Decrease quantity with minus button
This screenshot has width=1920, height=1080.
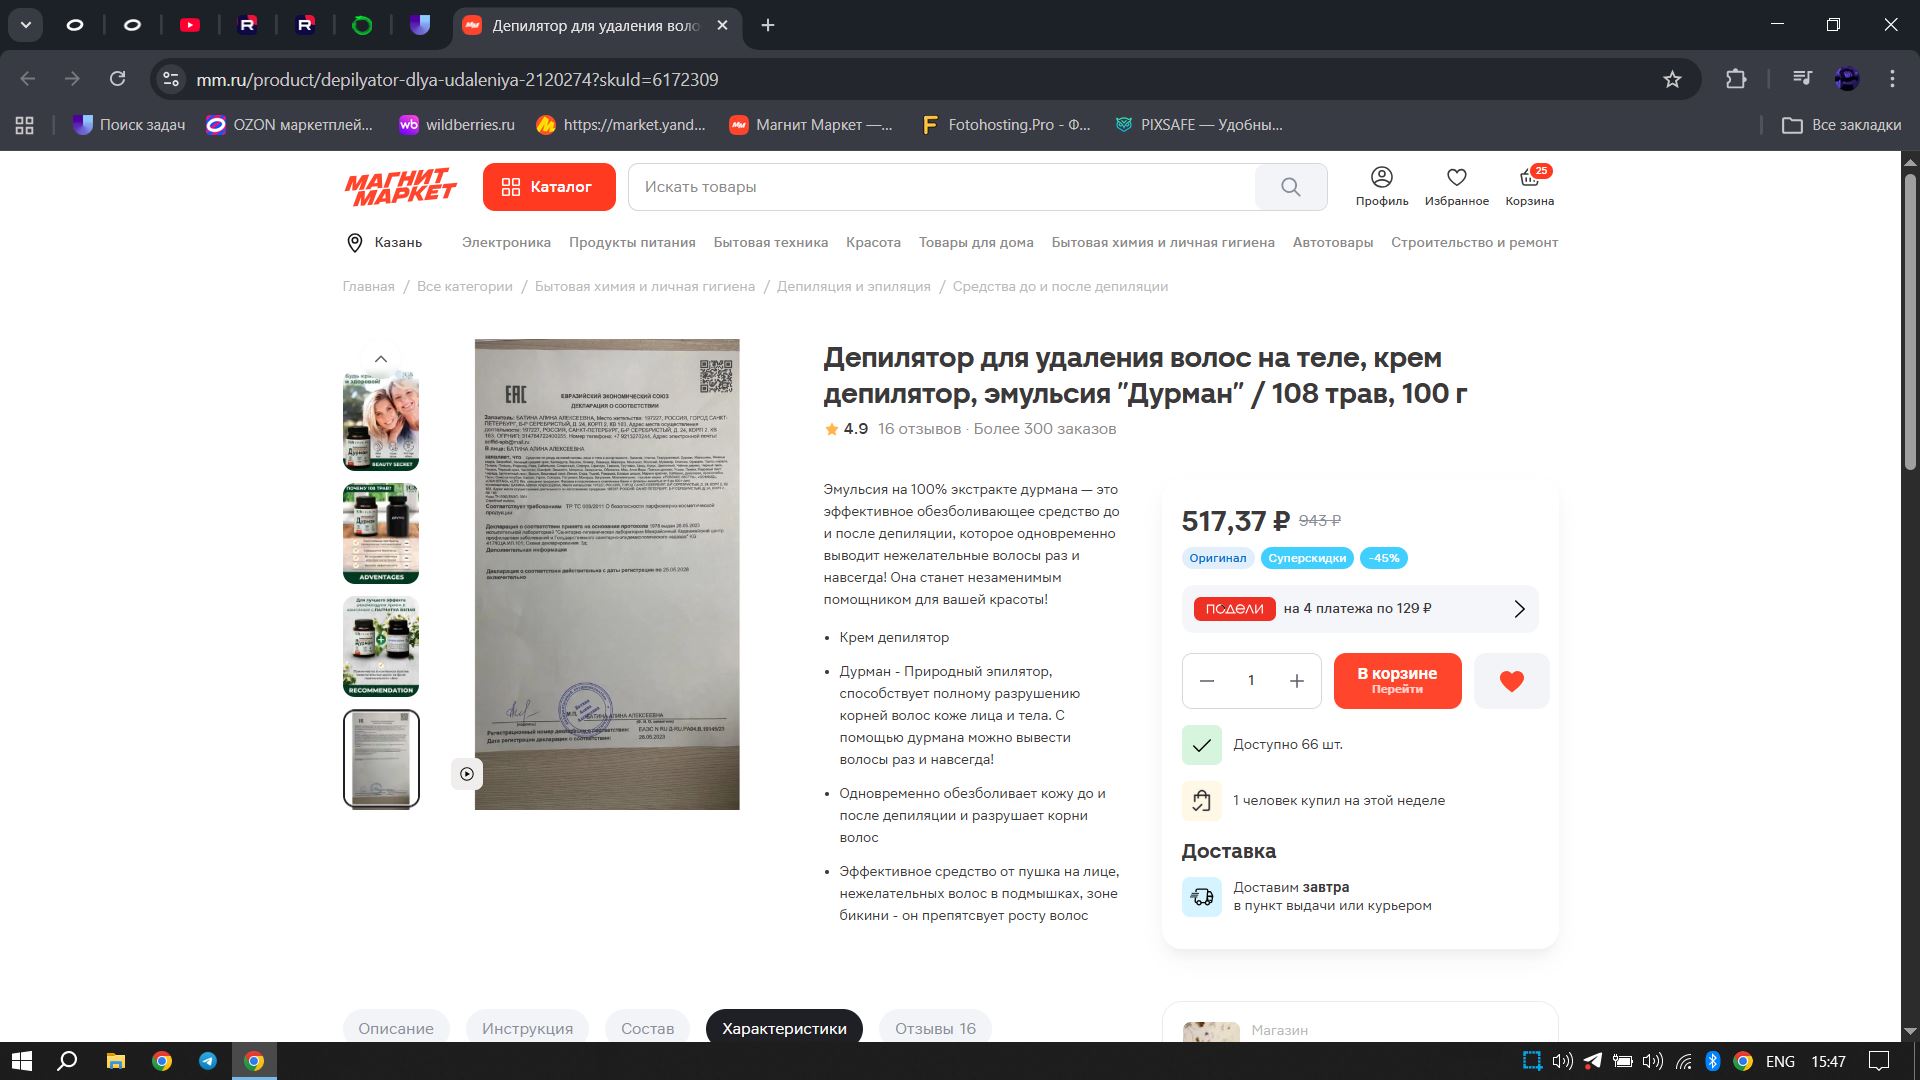(1207, 681)
